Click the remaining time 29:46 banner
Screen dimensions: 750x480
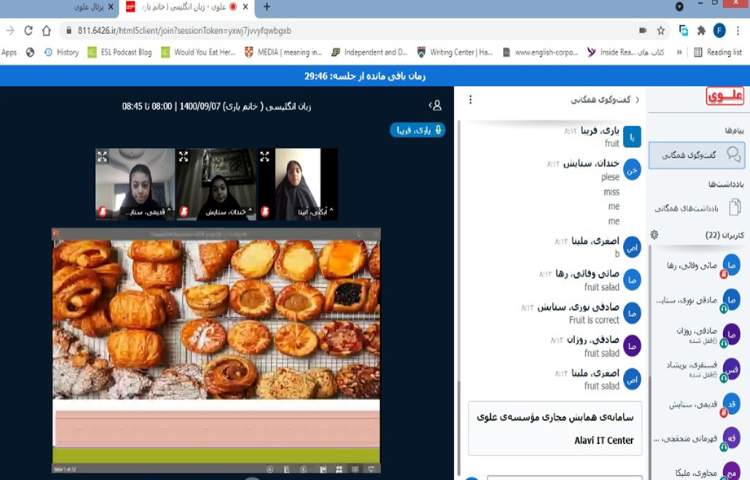click(x=365, y=76)
